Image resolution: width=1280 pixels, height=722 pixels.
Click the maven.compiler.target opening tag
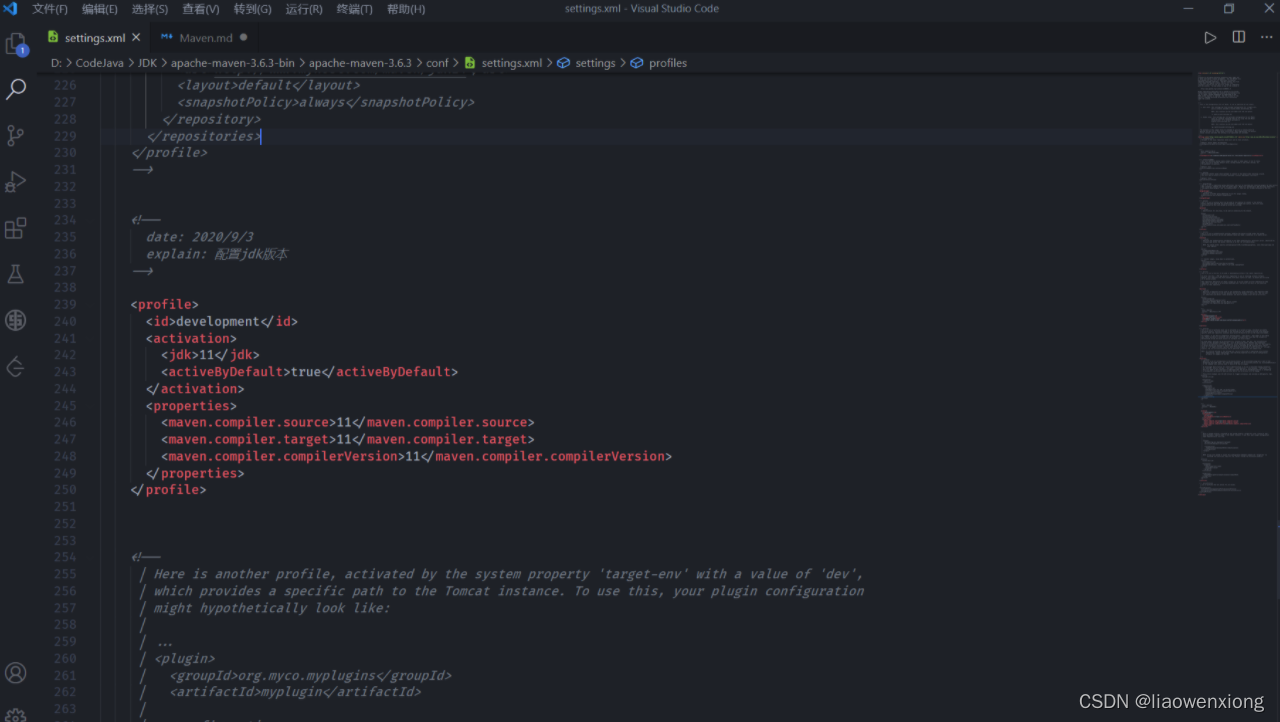(x=248, y=439)
